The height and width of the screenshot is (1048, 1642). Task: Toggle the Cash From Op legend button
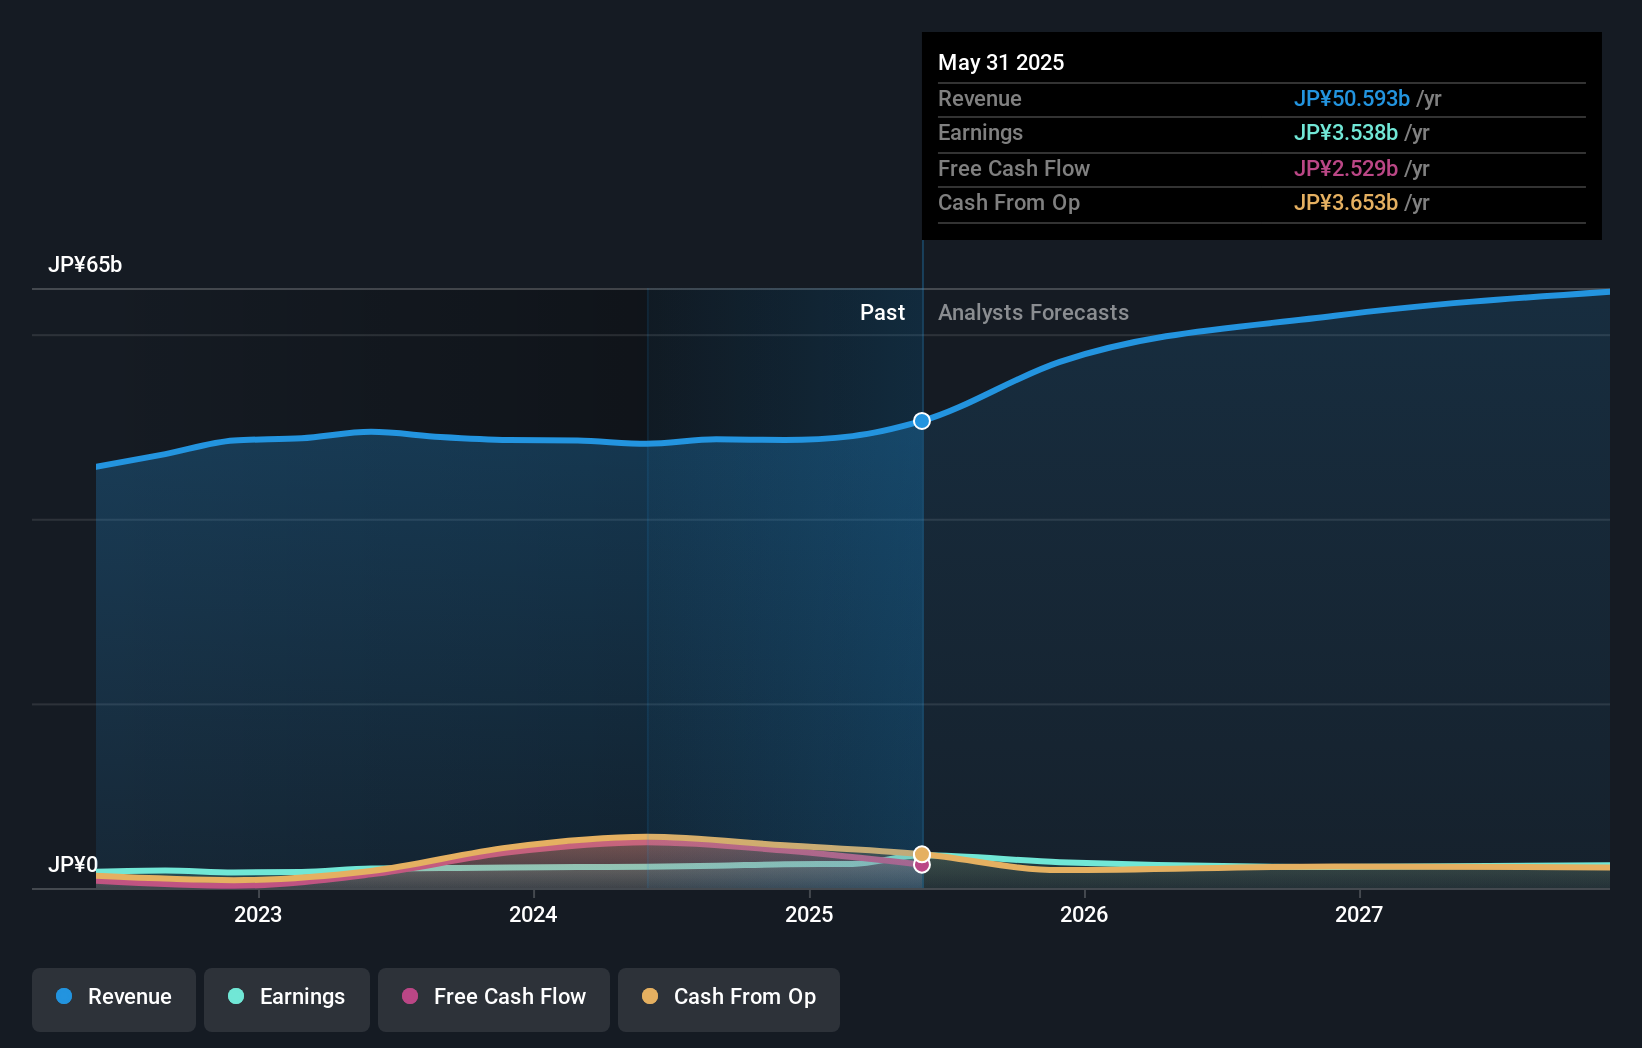[x=729, y=999]
